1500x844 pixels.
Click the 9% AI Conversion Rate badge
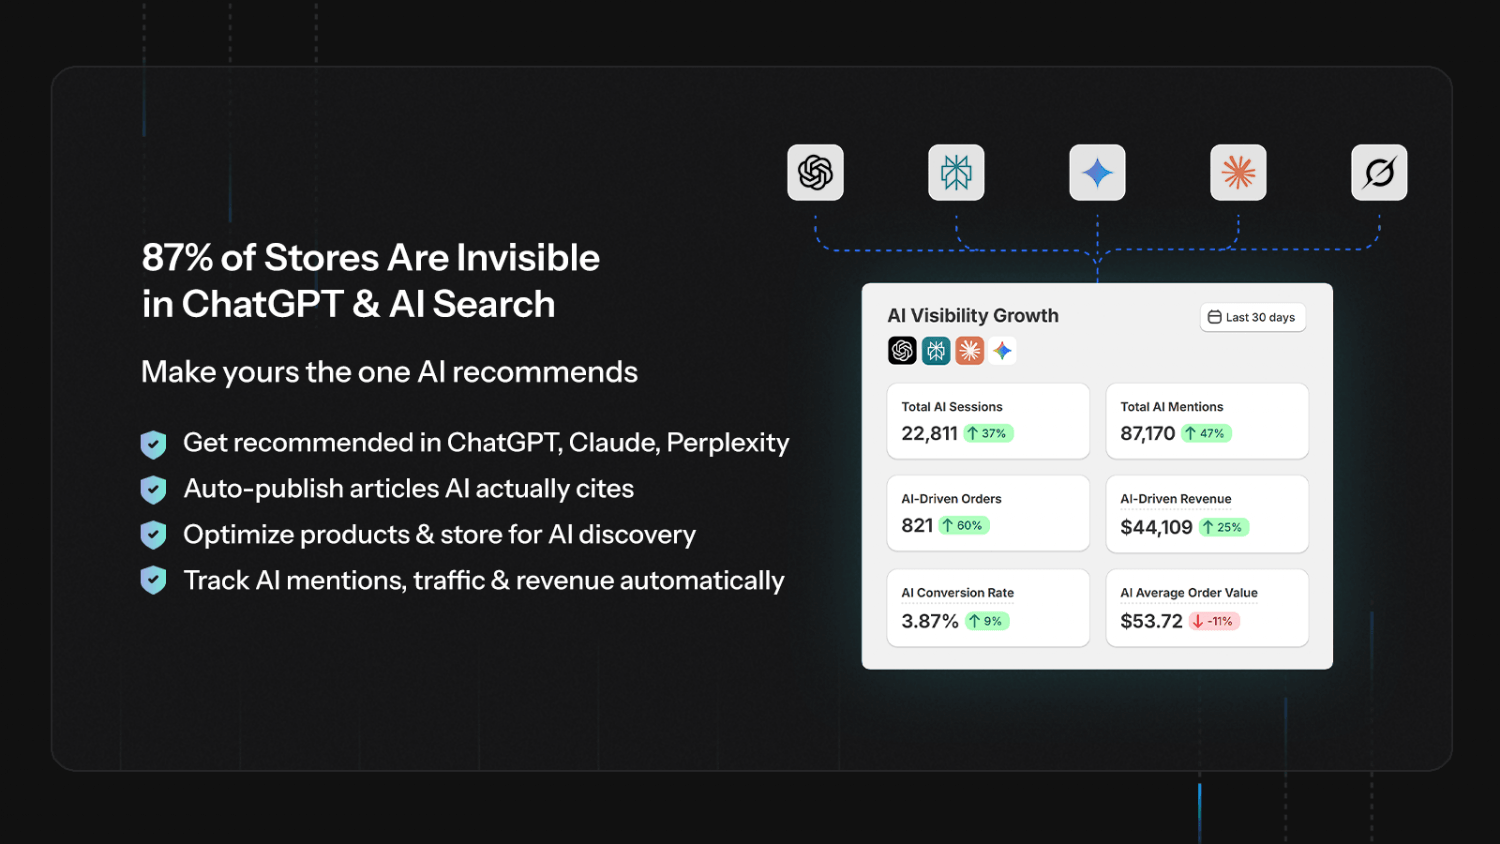coord(986,621)
